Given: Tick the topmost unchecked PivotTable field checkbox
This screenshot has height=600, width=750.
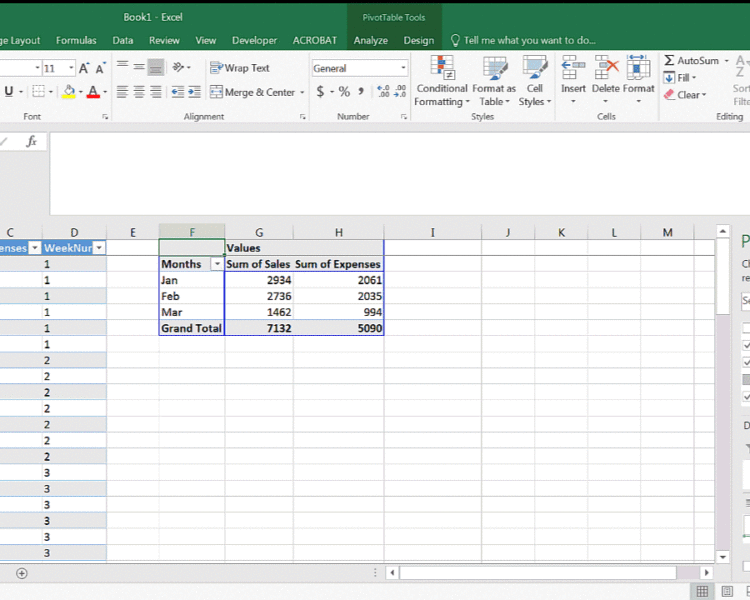Looking at the screenshot, I should coord(746,329).
